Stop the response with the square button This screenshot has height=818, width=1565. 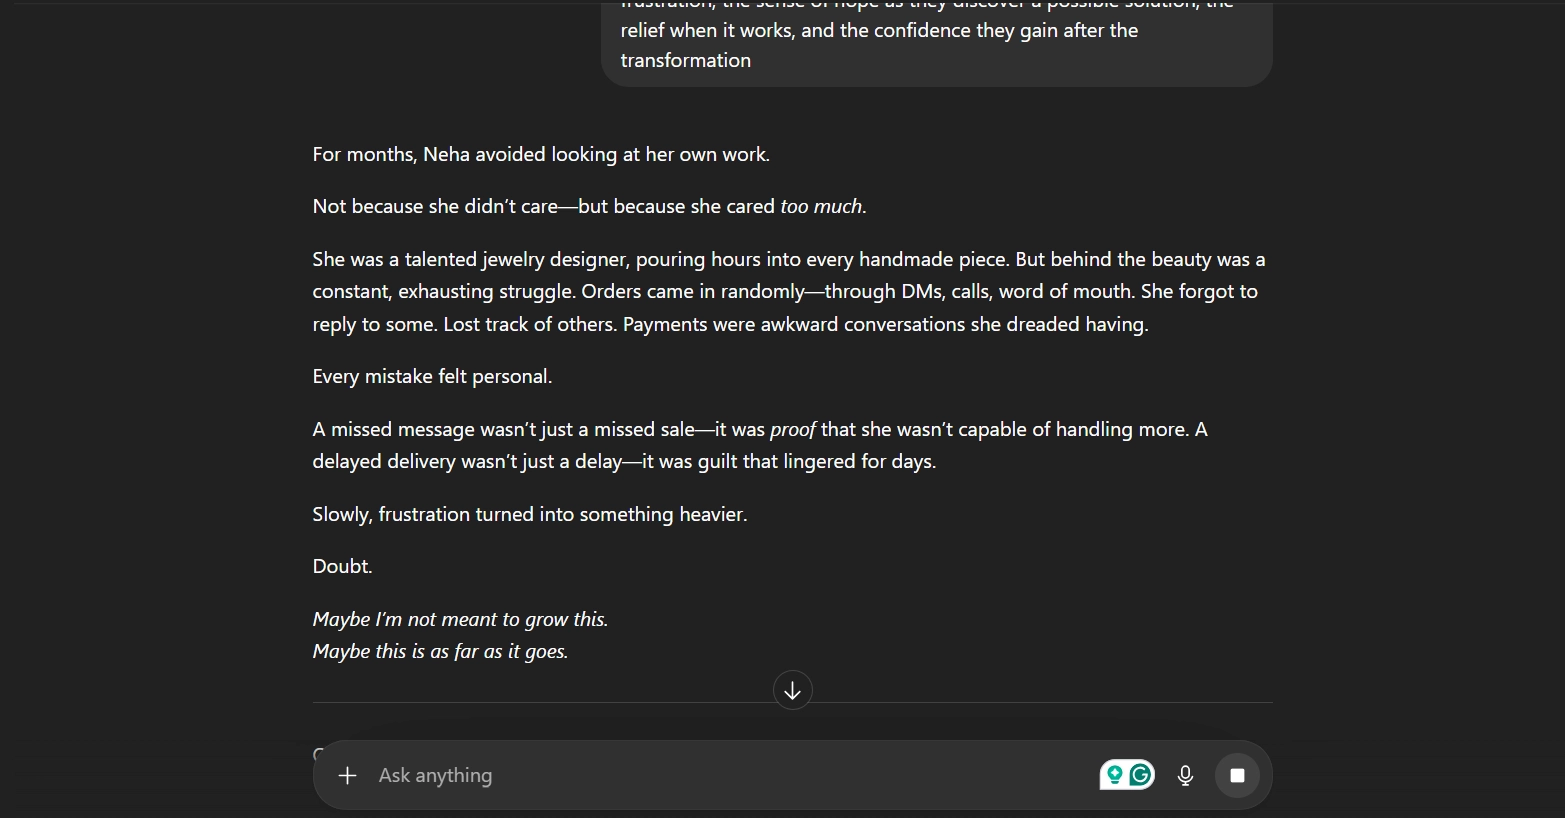[x=1237, y=775]
